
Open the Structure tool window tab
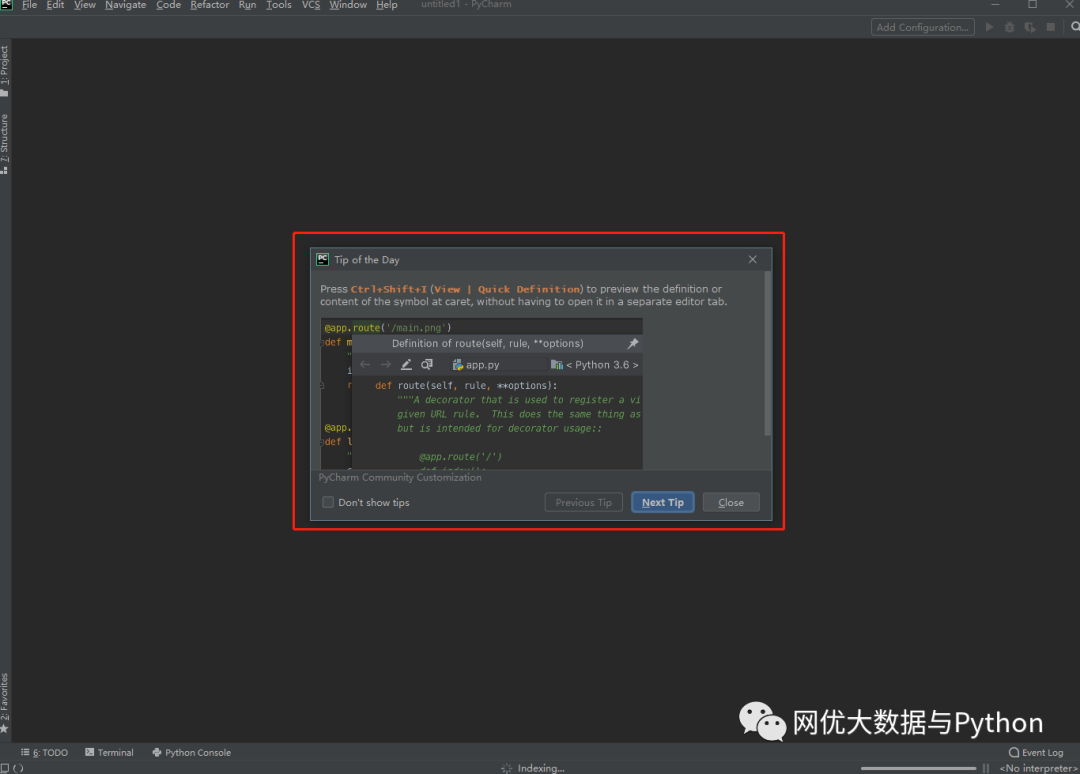(x=5, y=144)
